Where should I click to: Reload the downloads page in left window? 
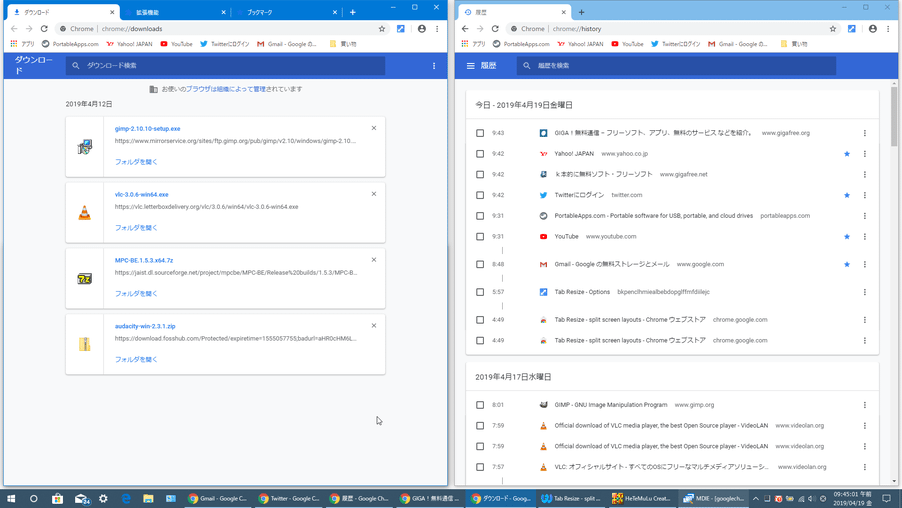44,29
